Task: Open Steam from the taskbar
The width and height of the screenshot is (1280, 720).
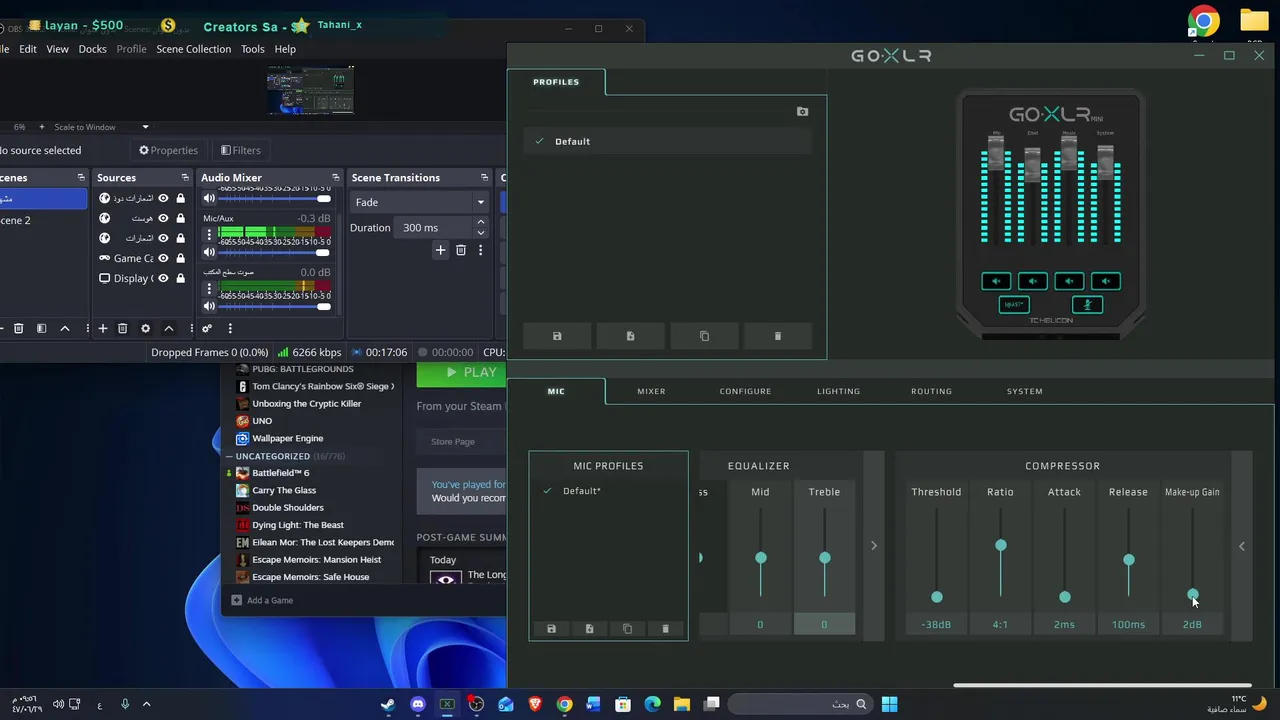Action: pos(388,704)
